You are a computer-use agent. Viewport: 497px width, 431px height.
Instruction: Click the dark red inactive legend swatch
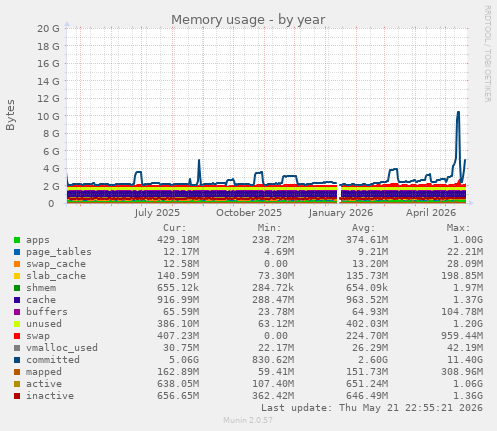17,396
